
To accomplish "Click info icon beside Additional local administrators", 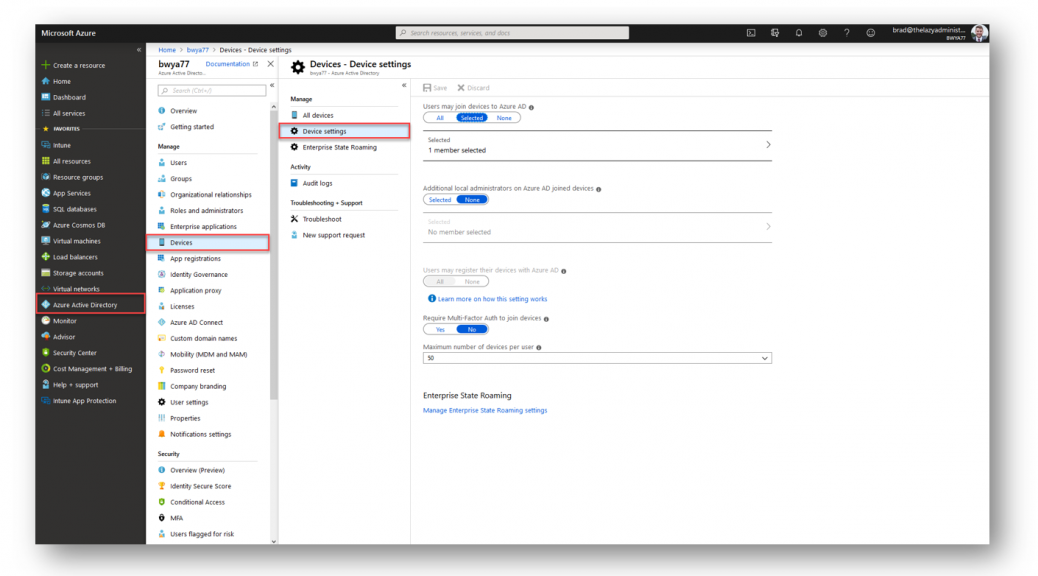I will pos(598,189).
